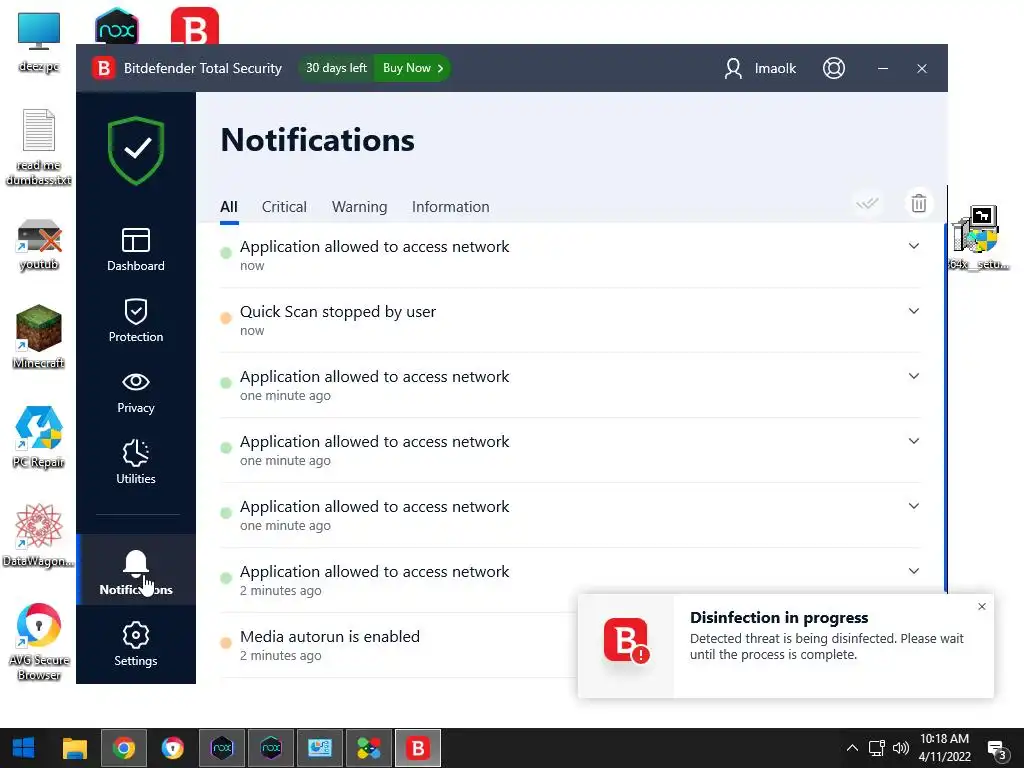
Task: Open the Protection shield section
Action: coord(136,321)
